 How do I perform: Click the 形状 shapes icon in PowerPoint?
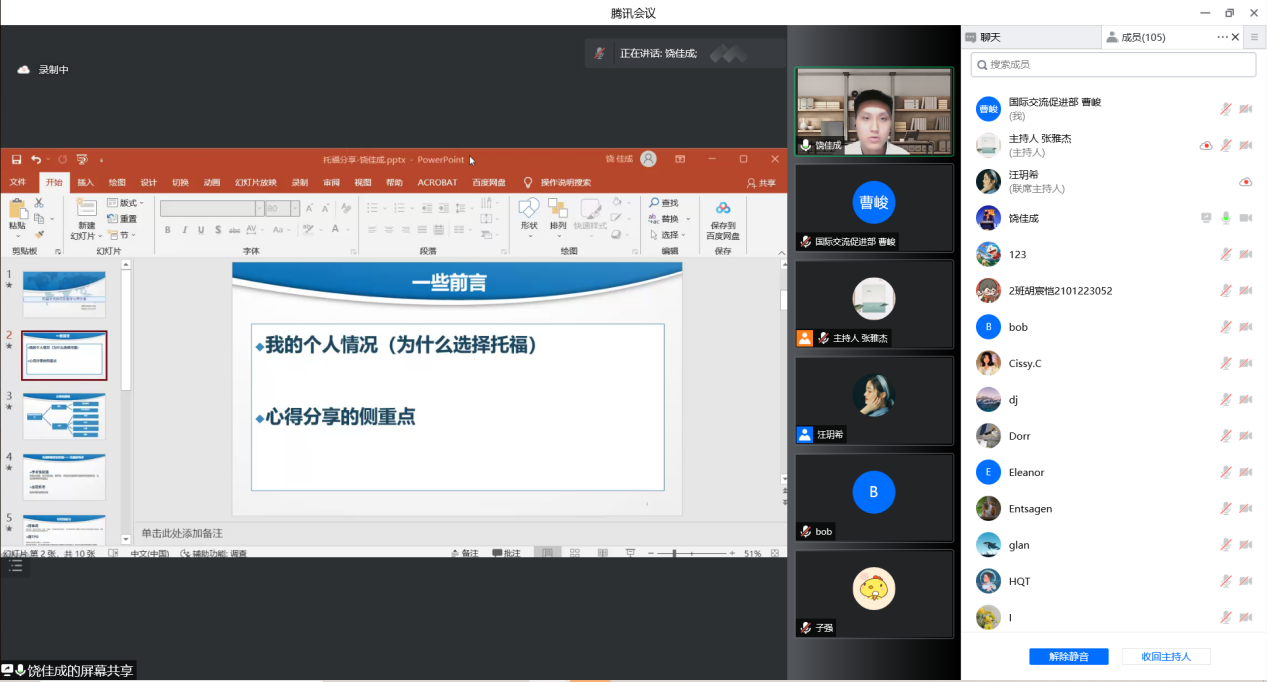pyautogui.click(x=529, y=210)
